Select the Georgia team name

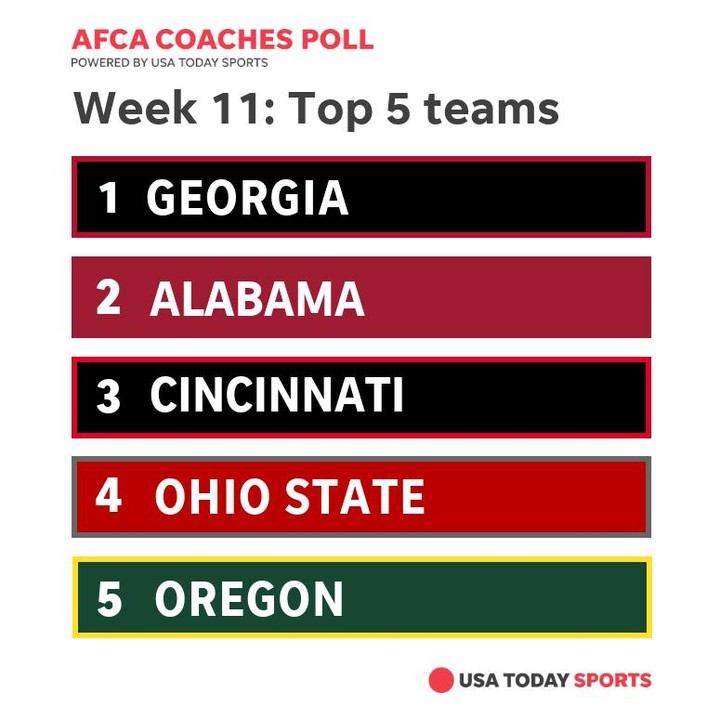click(247, 197)
